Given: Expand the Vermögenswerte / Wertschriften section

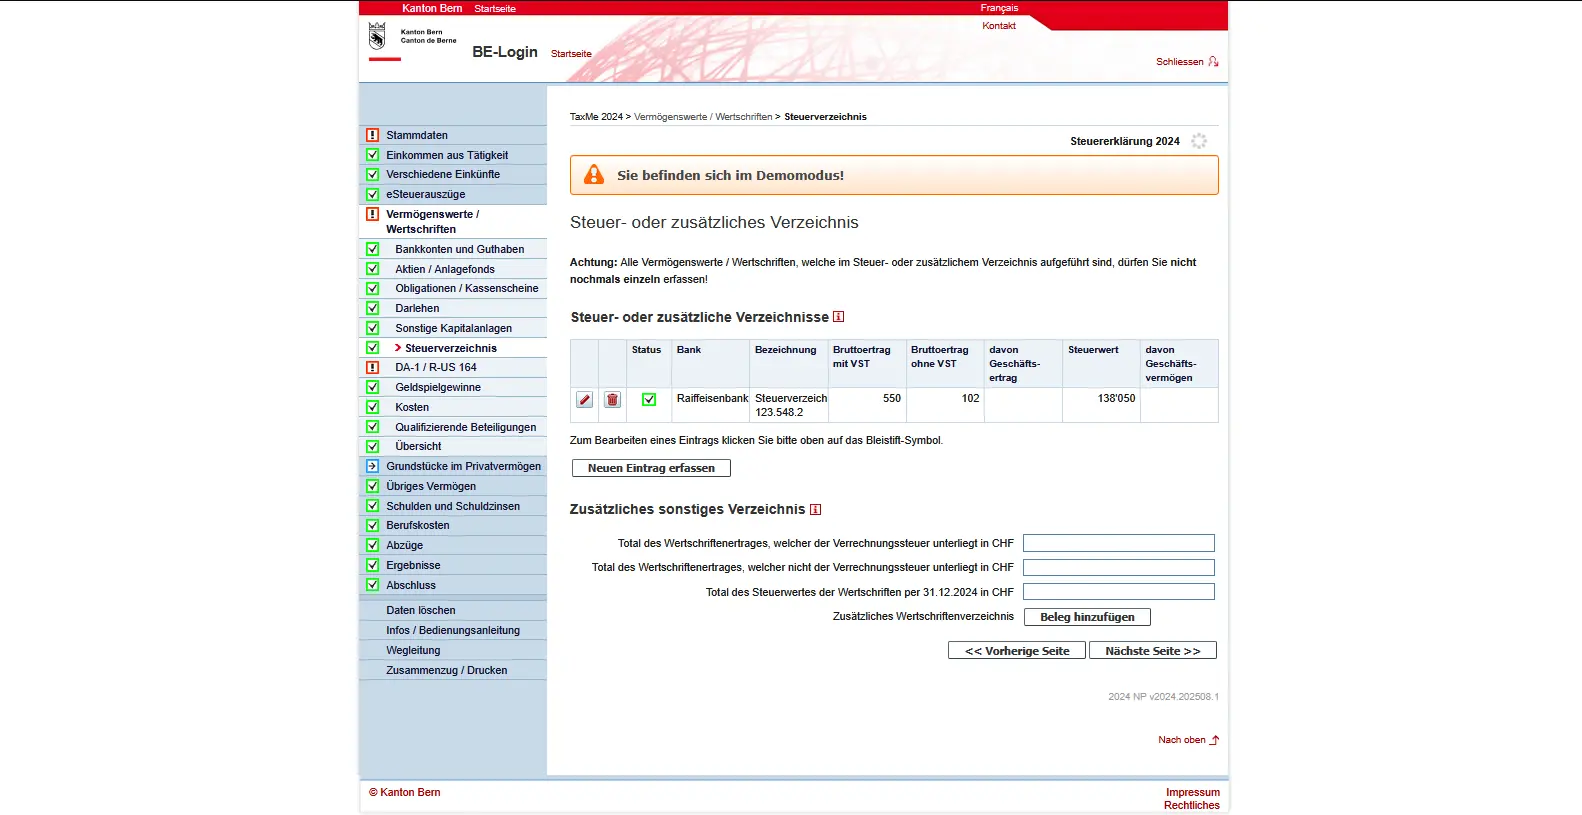Looking at the screenshot, I should [x=432, y=221].
